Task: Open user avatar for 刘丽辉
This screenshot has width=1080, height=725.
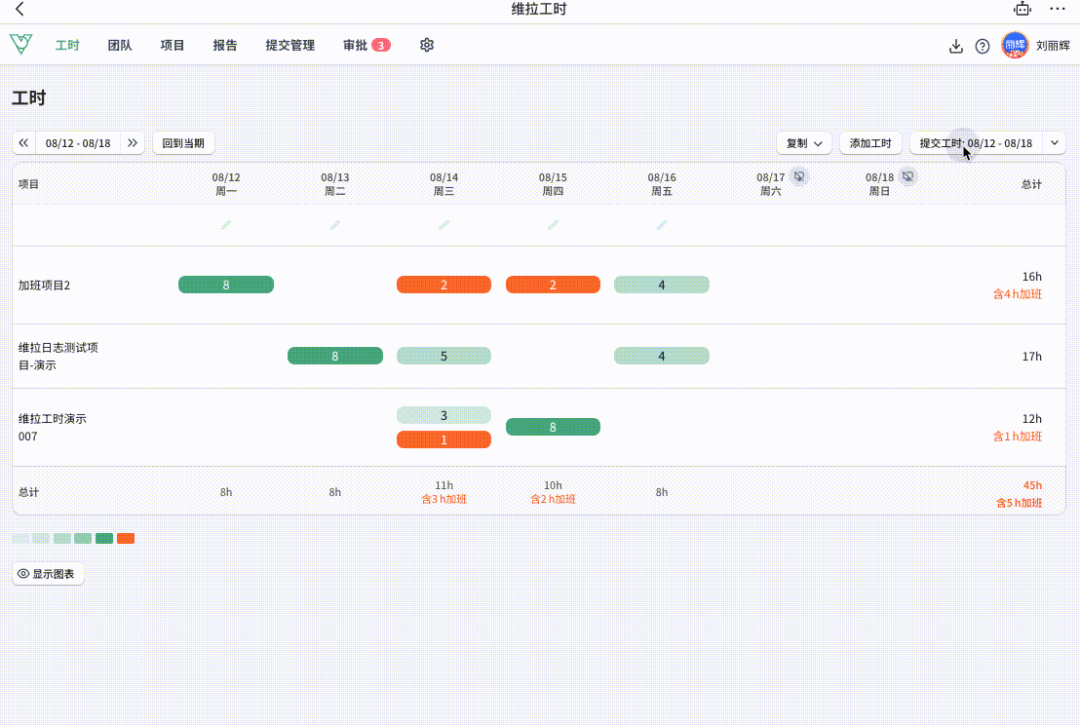Action: pos(1015,45)
